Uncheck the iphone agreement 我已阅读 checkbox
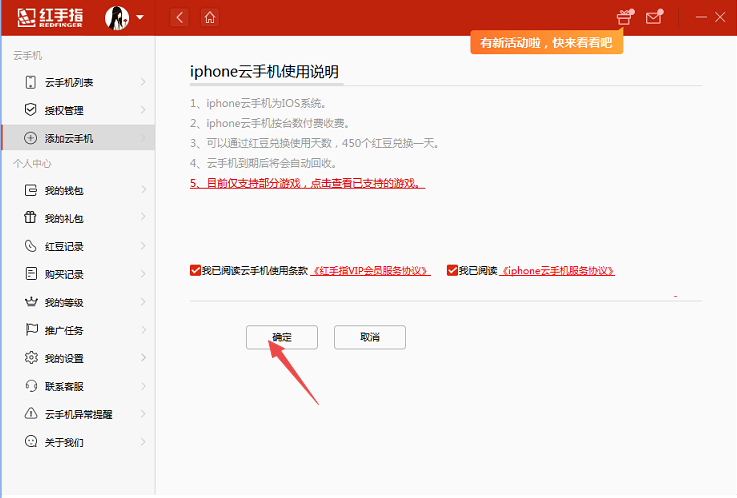This screenshot has width=737, height=498. pos(452,271)
